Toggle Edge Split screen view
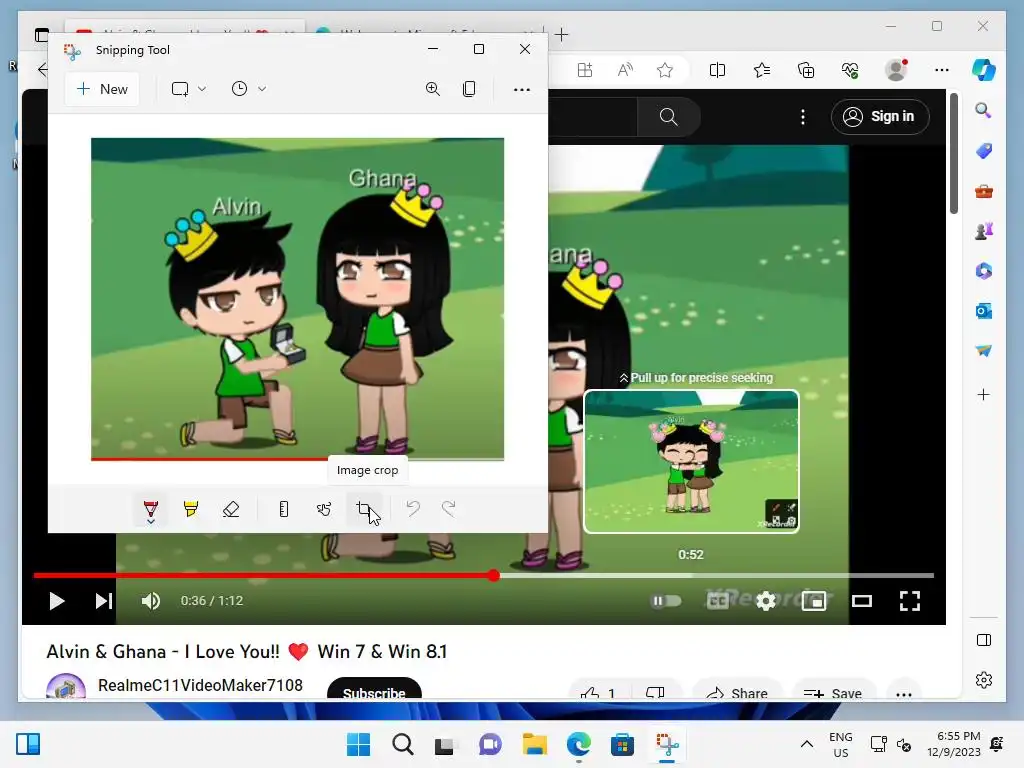 pyautogui.click(x=717, y=70)
